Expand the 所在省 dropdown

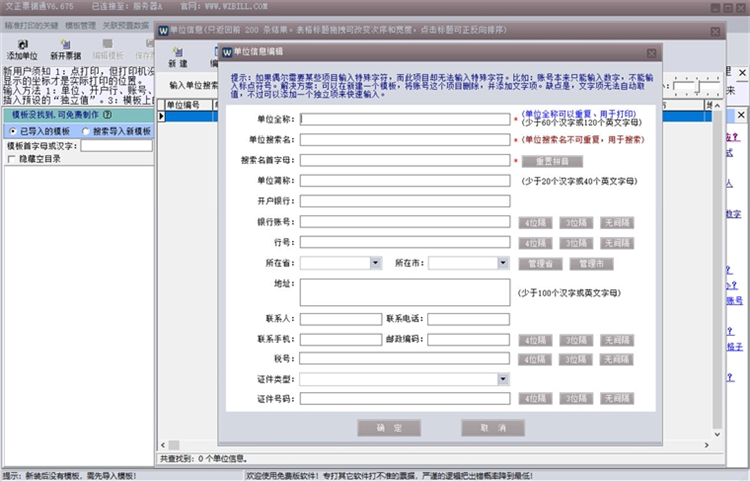pyautogui.click(x=376, y=263)
